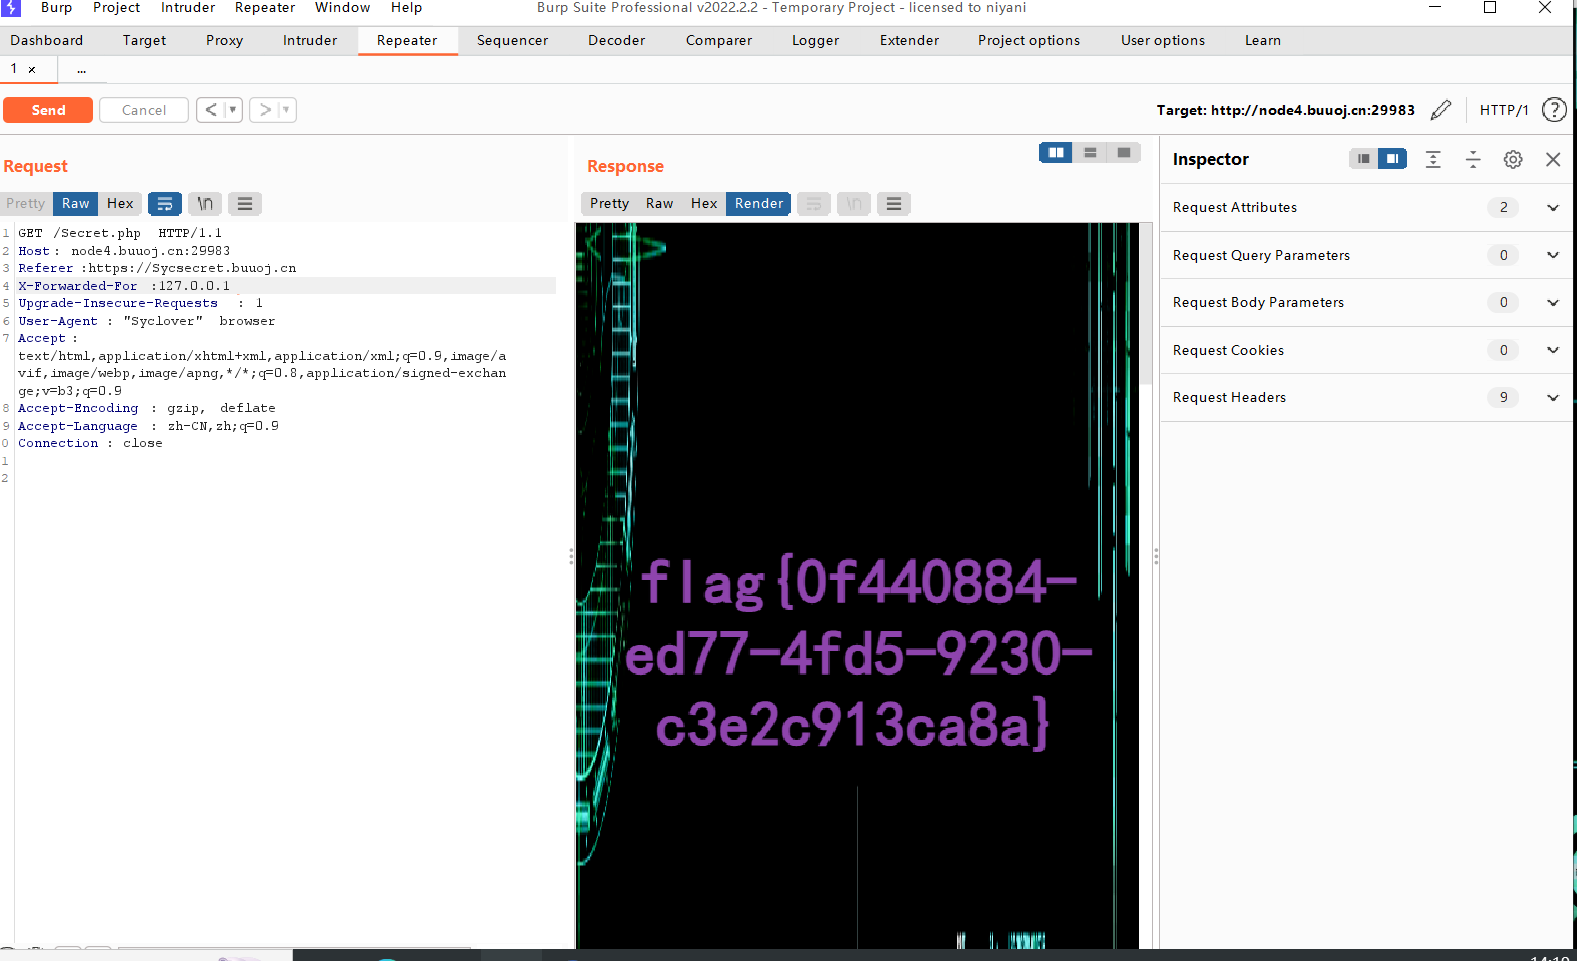Select side-by-side request/response layout

[1056, 152]
